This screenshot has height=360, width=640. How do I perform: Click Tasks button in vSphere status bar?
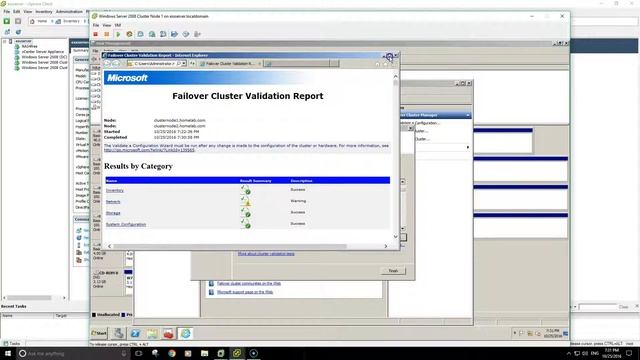coord(11,344)
